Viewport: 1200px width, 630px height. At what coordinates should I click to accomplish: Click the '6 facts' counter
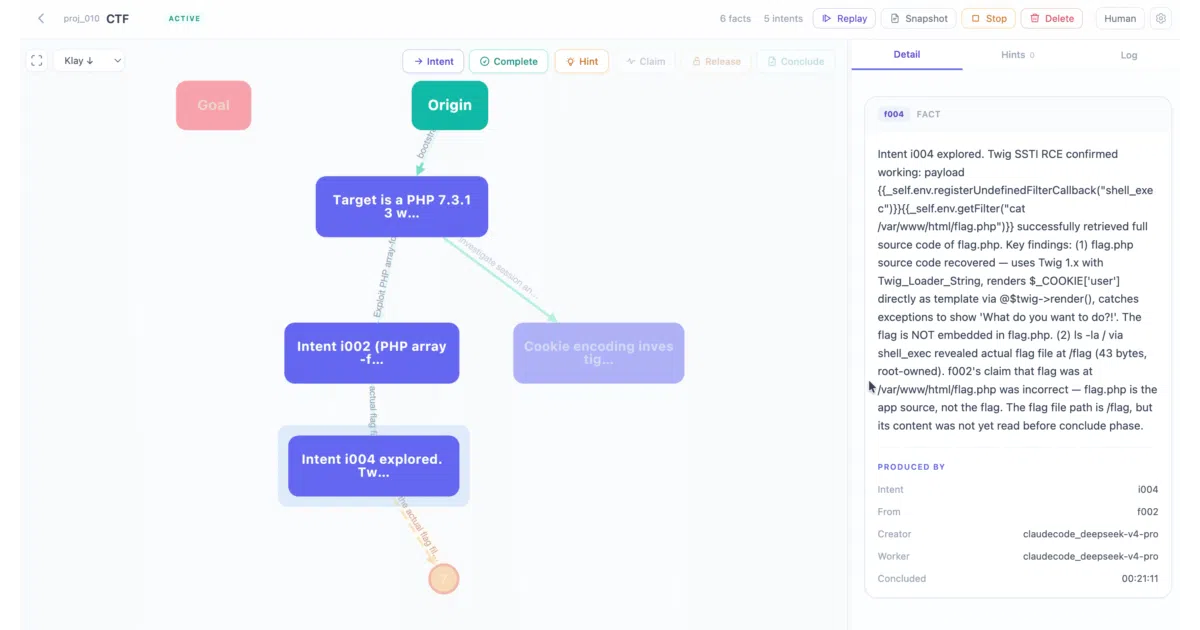[735, 19]
